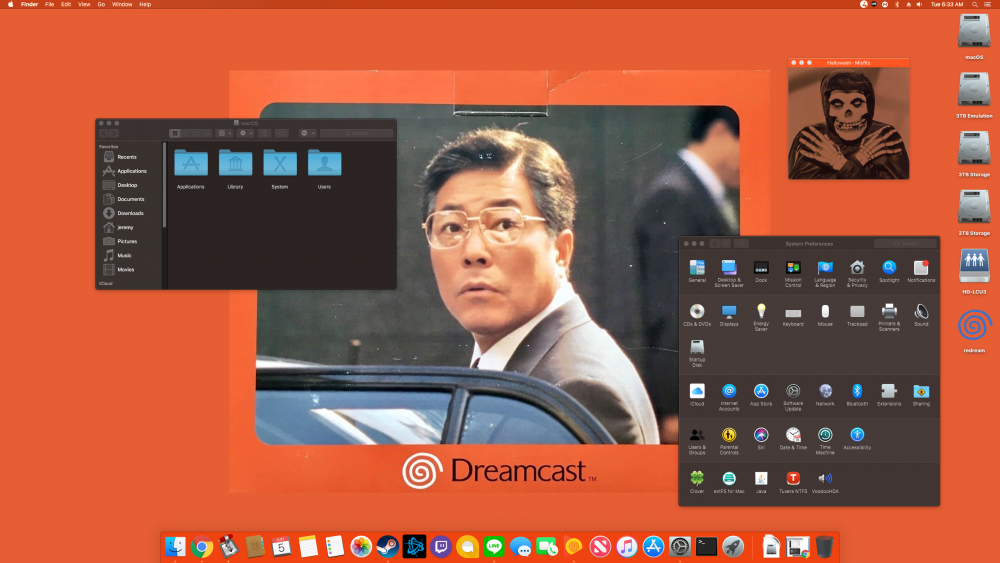Click System Preferences search field
Image resolution: width=1000 pixels, height=563 pixels.
(906, 244)
